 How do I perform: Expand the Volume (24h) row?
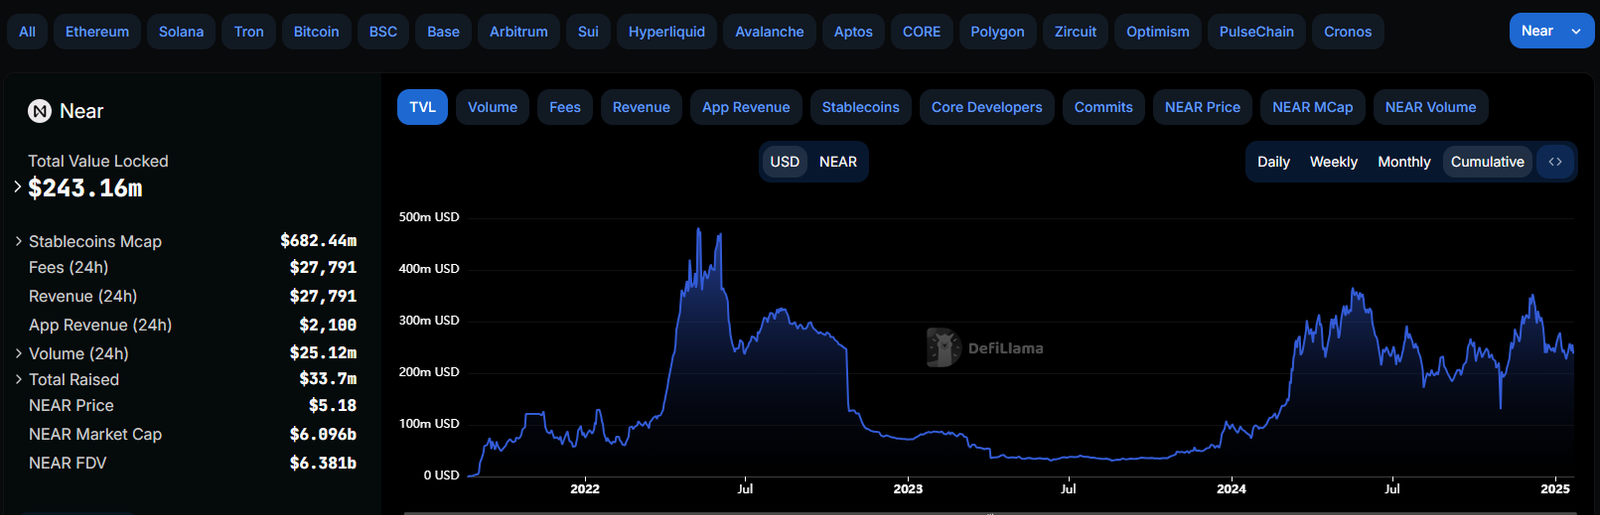[x=18, y=353]
